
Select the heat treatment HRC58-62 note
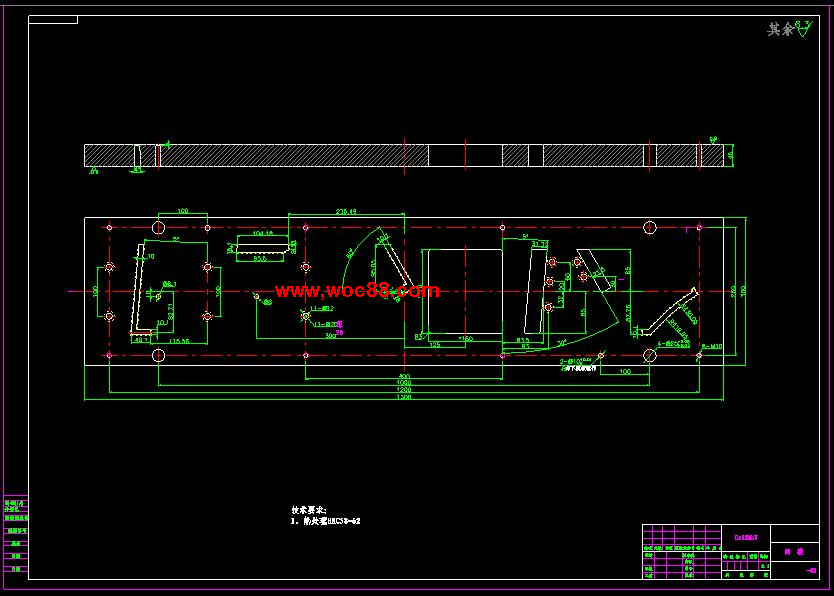(x=326, y=521)
